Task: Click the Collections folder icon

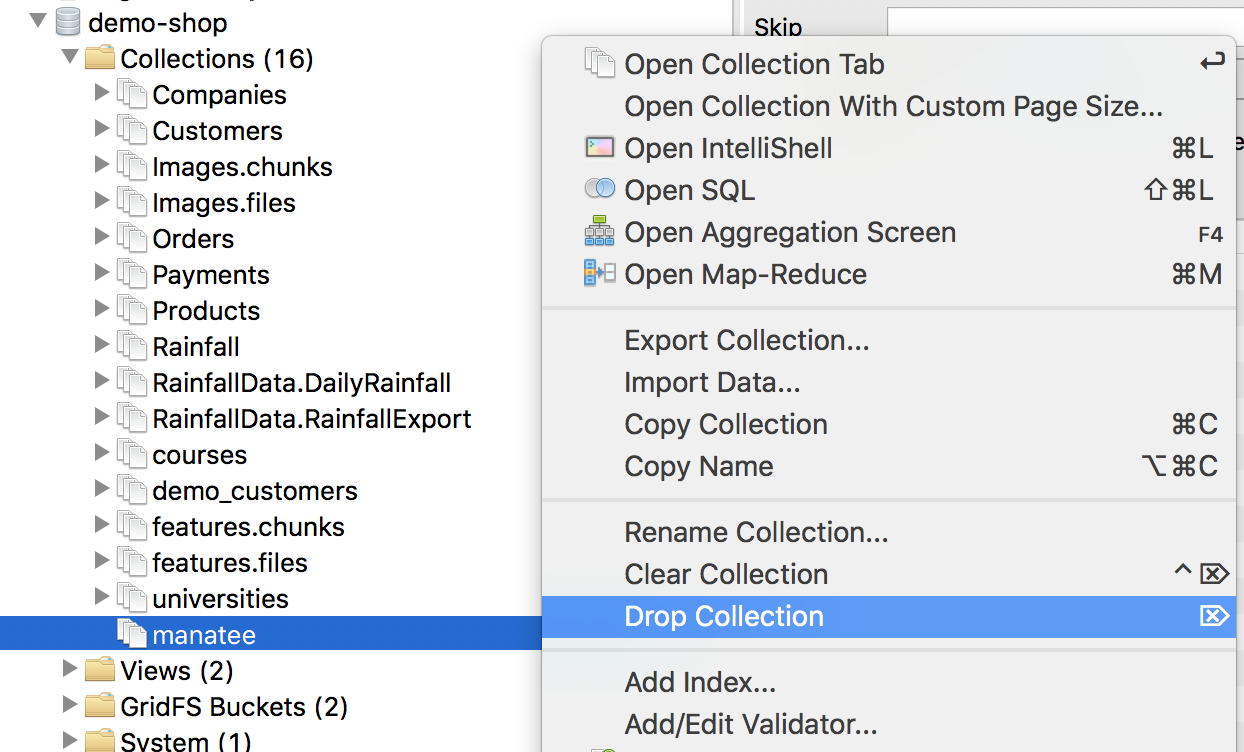Action: [100, 58]
